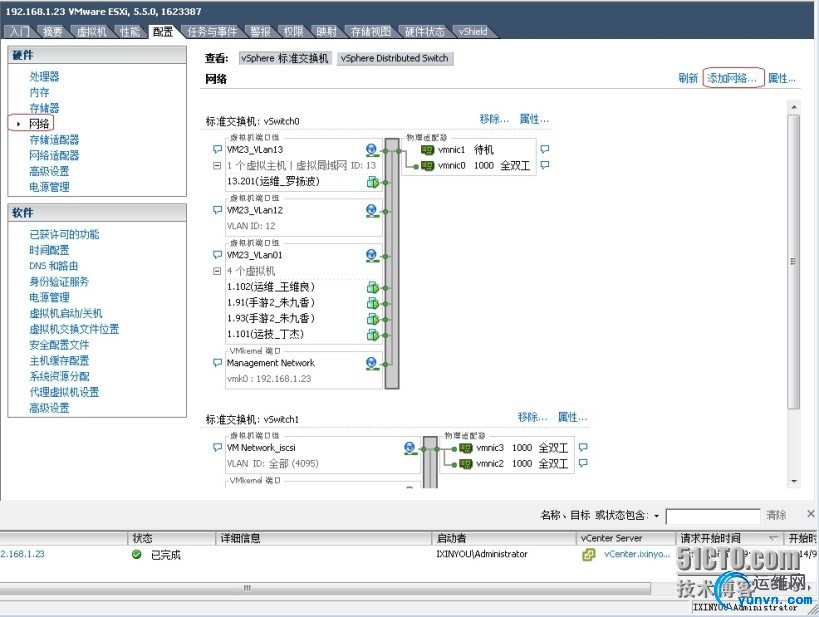This screenshot has width=819, height=617.
Task: Click the vmnic2 adapter icon
Action: 465,463
